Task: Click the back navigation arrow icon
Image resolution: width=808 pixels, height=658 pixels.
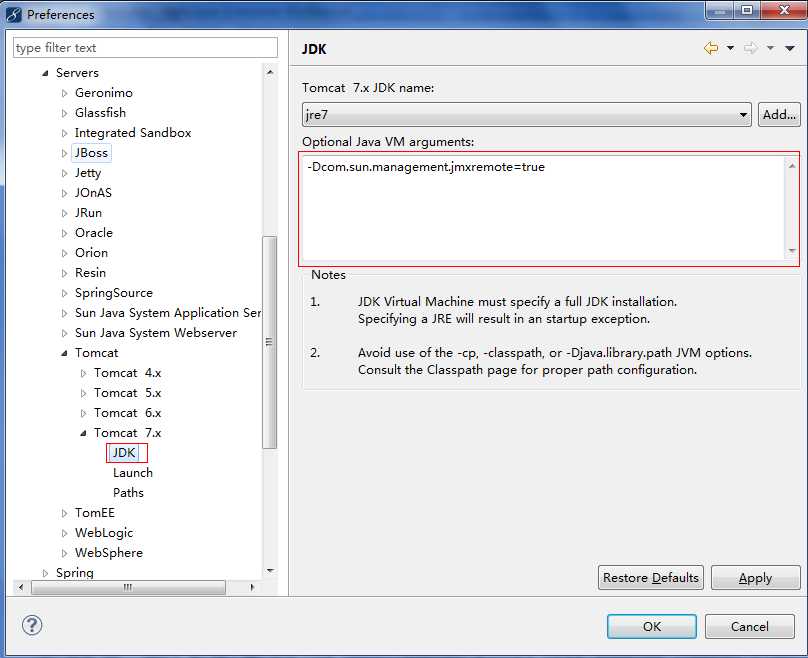Action: pyautogui.click(x=711, y=48)
